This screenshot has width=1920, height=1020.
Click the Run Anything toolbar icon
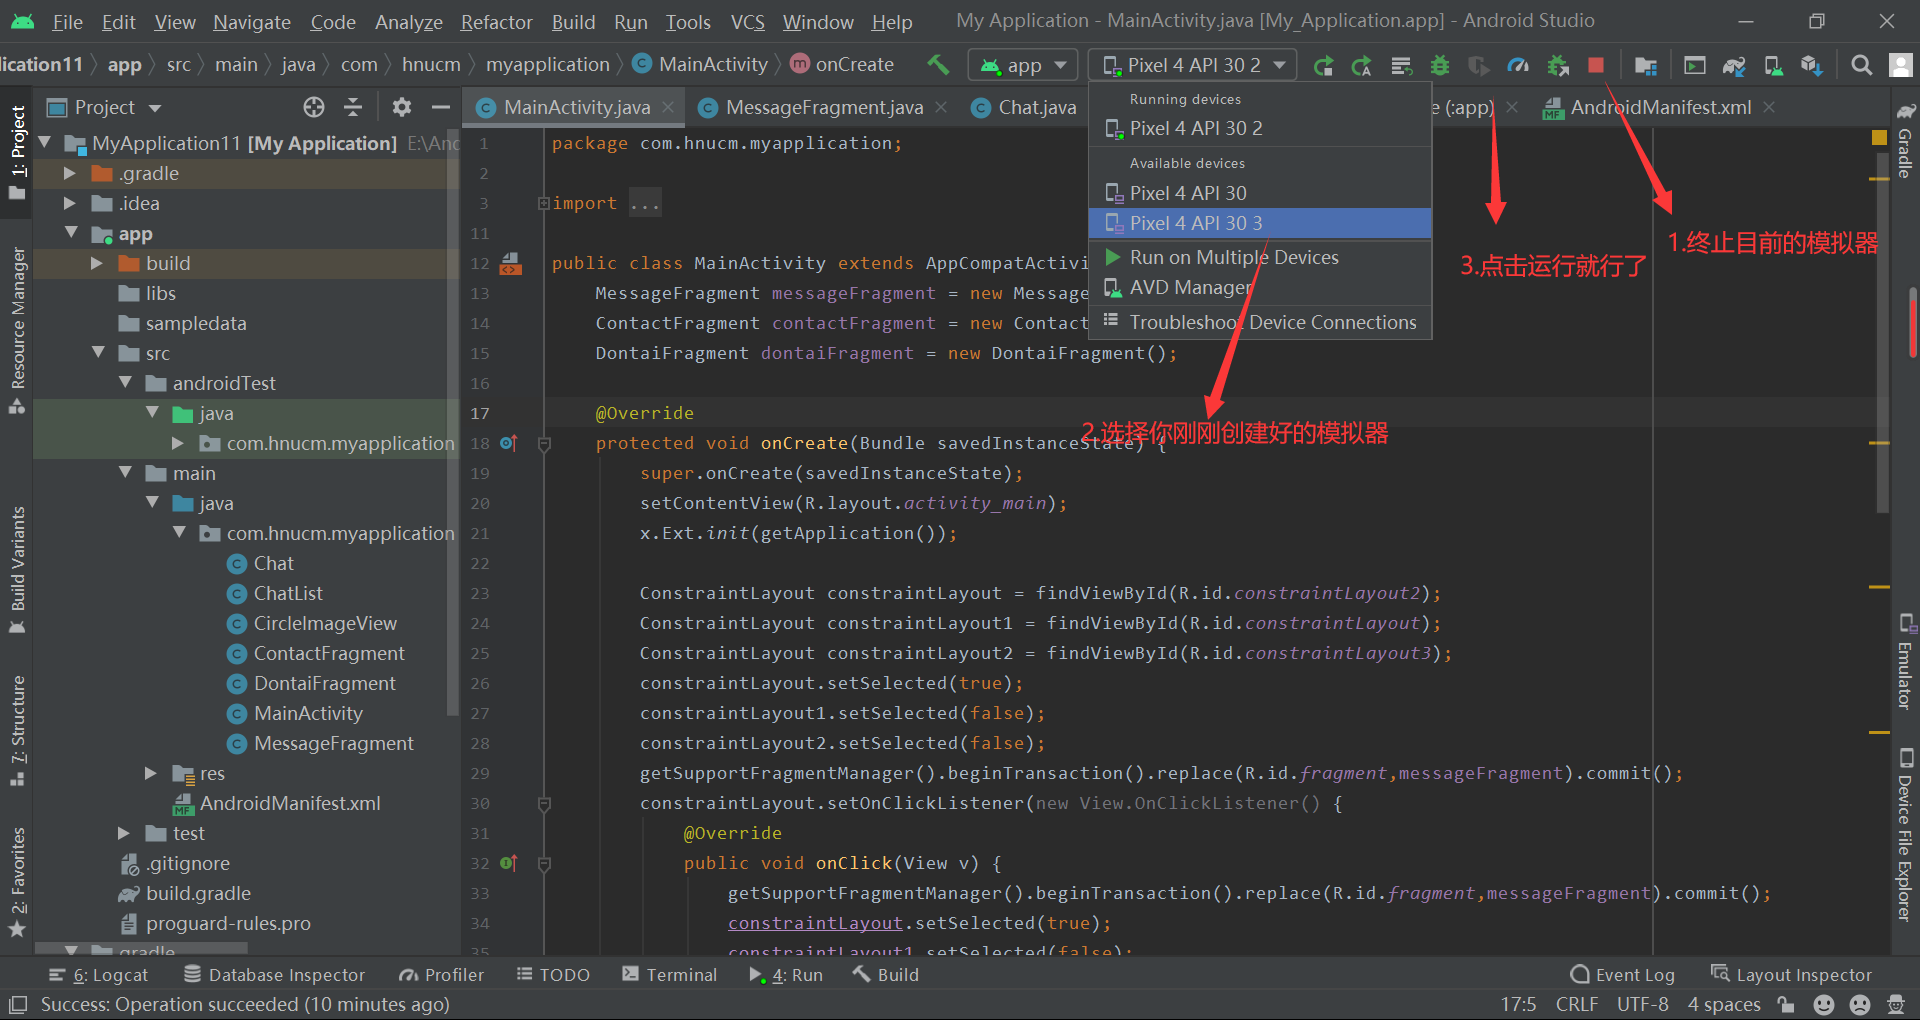[1694, 65]
